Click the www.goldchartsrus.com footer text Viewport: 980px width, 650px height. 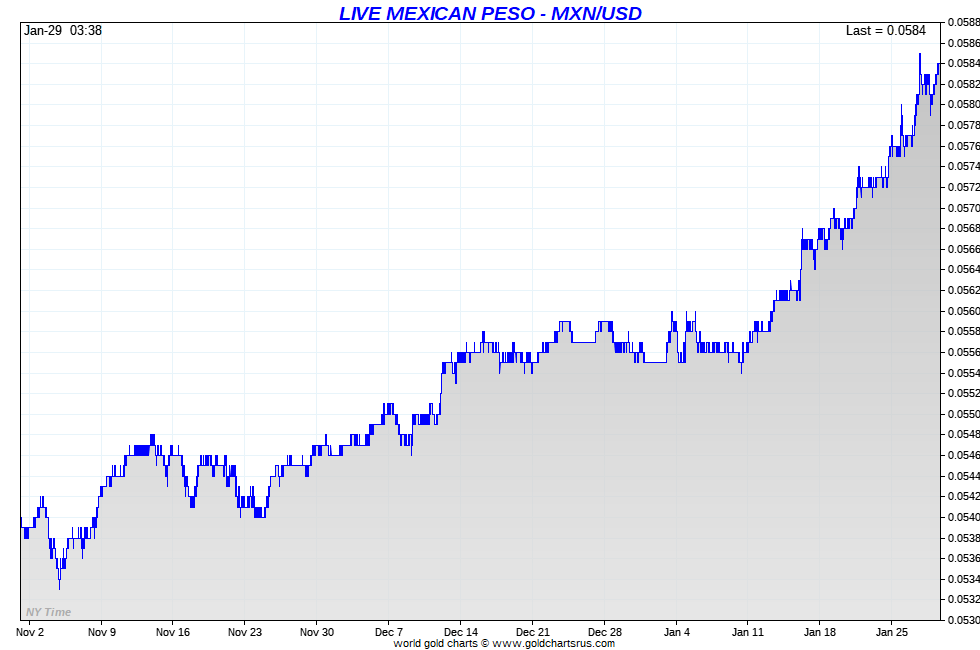click(x=553, y=643)
